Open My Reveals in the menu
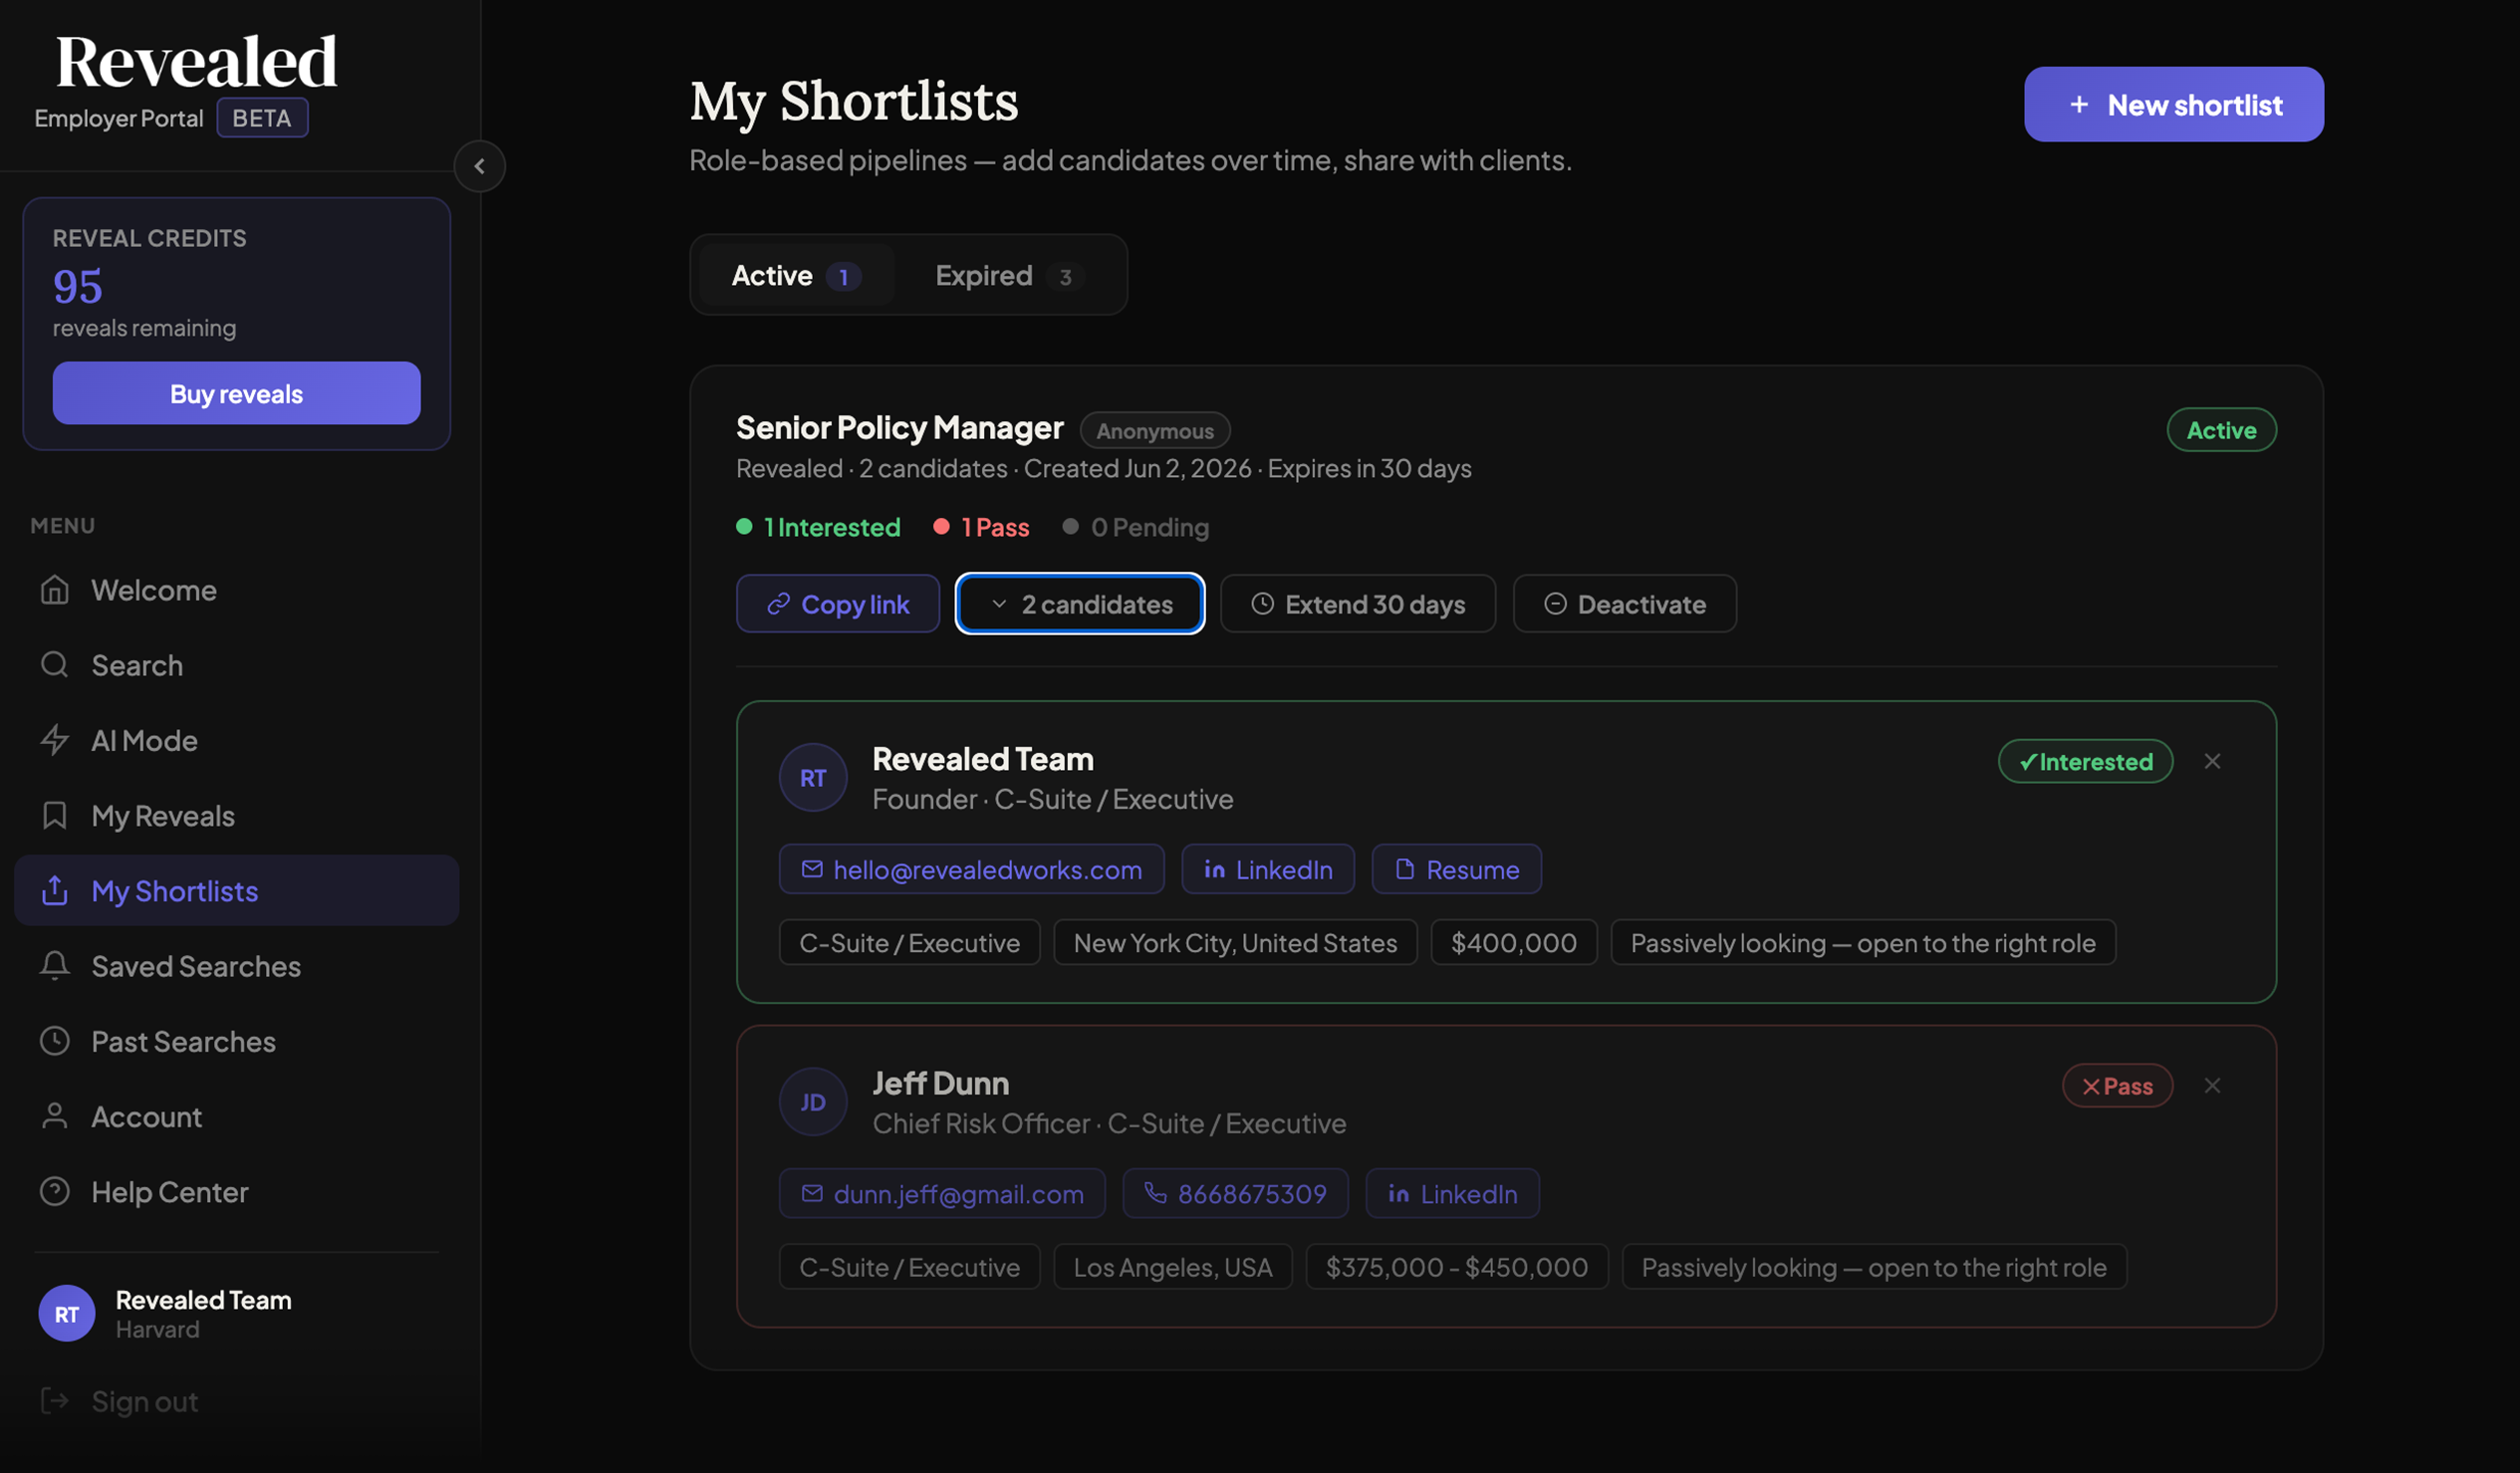This screenshot has height=1473, width=2520. coord(236,816)
